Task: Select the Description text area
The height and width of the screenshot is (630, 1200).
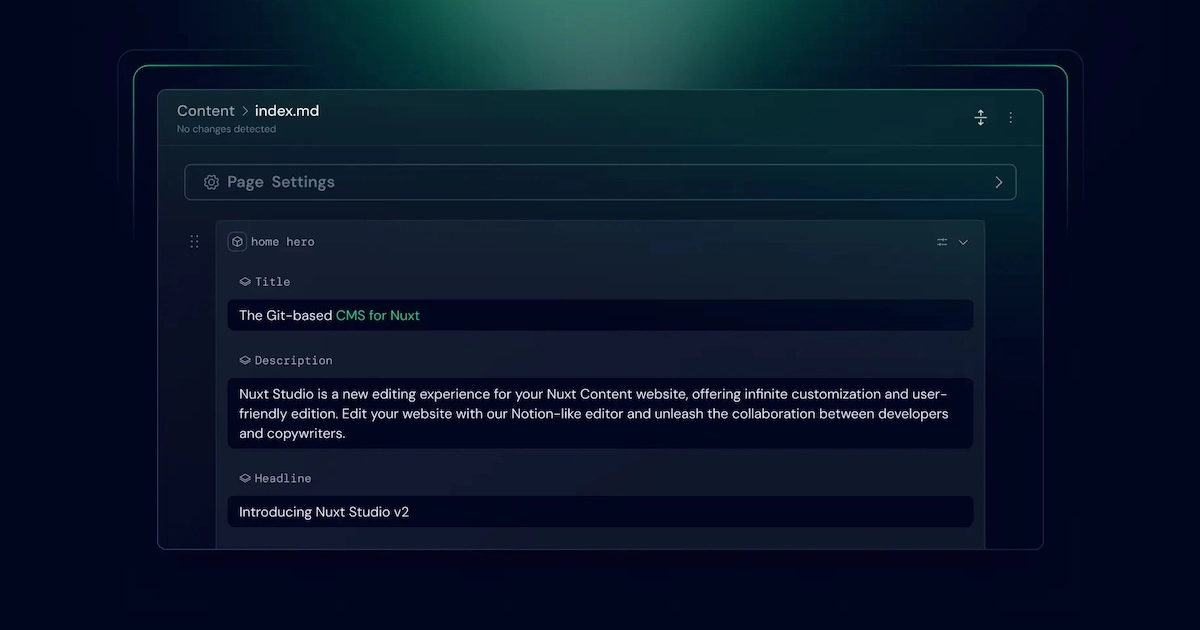Action: [600, 413]
